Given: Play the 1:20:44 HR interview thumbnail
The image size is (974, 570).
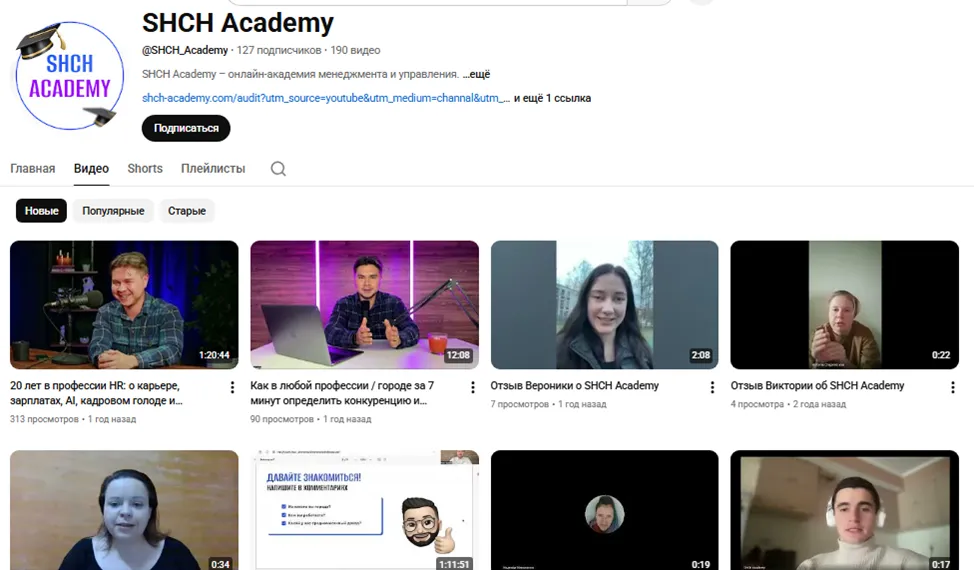Looking at the screenshot, I should coord(124,305).
